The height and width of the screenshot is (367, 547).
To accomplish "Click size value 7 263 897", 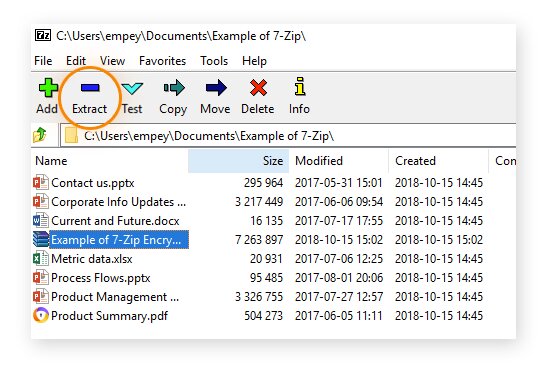I will click(x=259, y=240).
